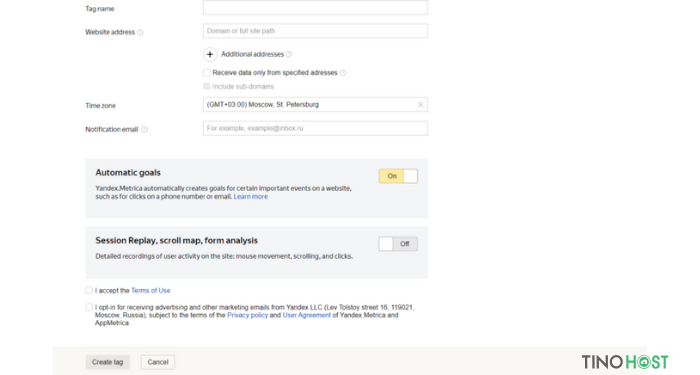Open the Privacy policy link
This screenshot has height=375, width=700.
coord(247,315)
